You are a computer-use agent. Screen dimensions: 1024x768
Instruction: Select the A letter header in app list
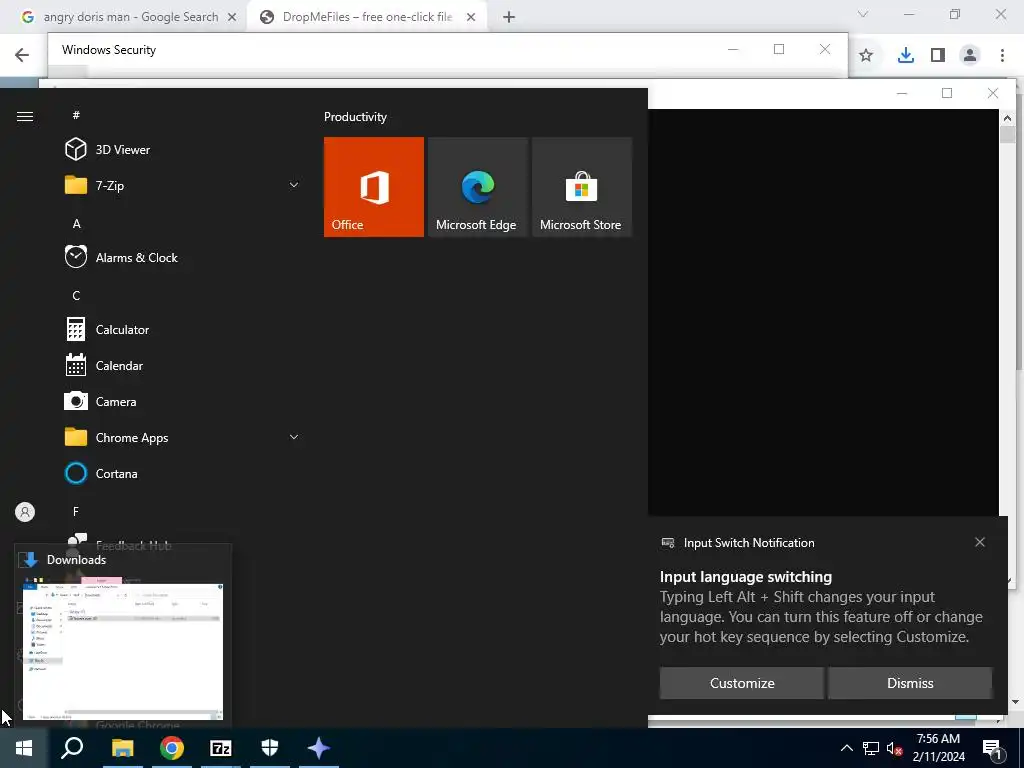(x=76, y=224)
